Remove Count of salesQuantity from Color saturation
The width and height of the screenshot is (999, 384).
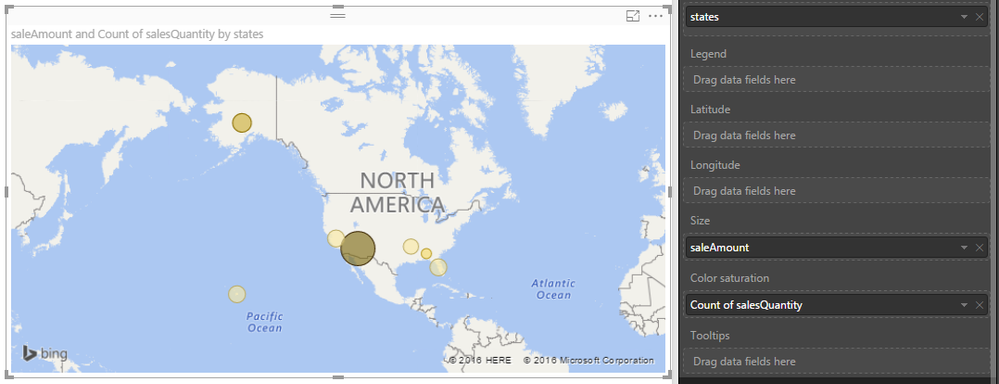(980, 305)
